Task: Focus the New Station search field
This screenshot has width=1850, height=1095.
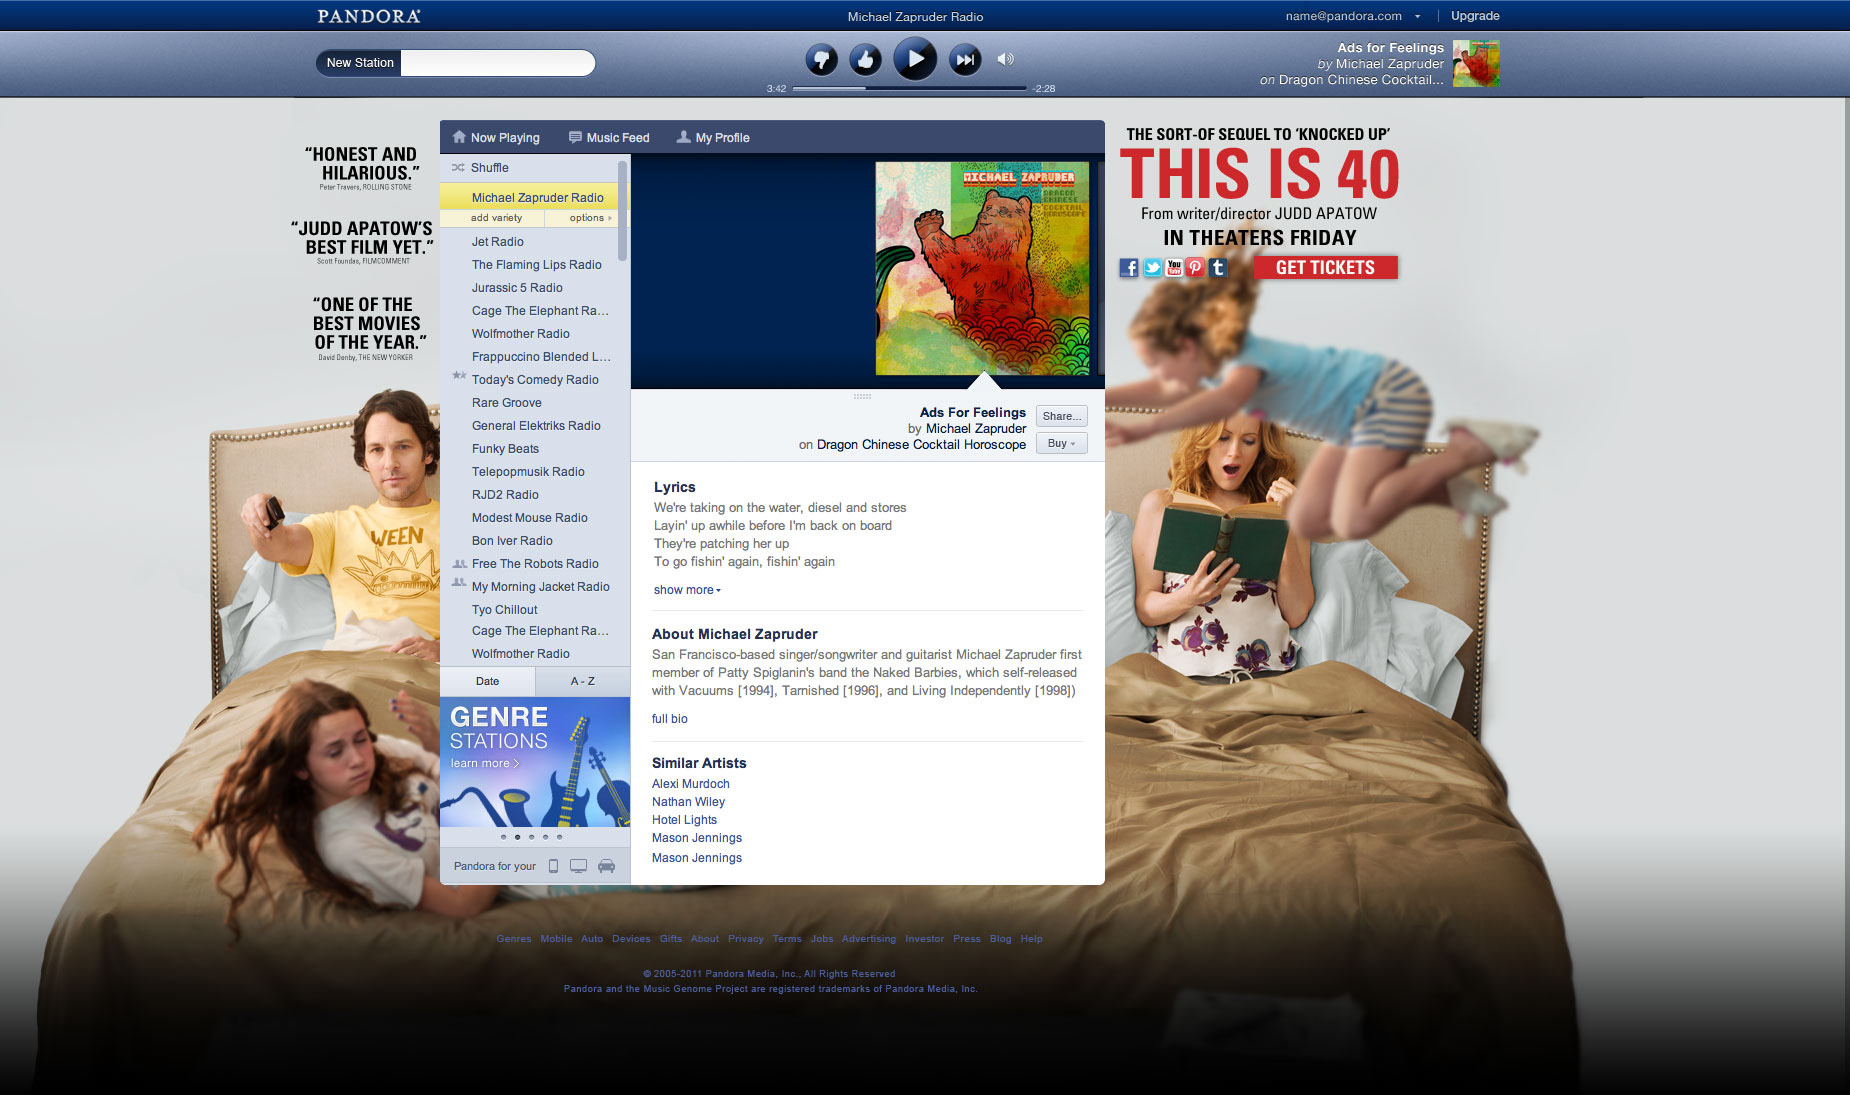Action: pos(497,63)
